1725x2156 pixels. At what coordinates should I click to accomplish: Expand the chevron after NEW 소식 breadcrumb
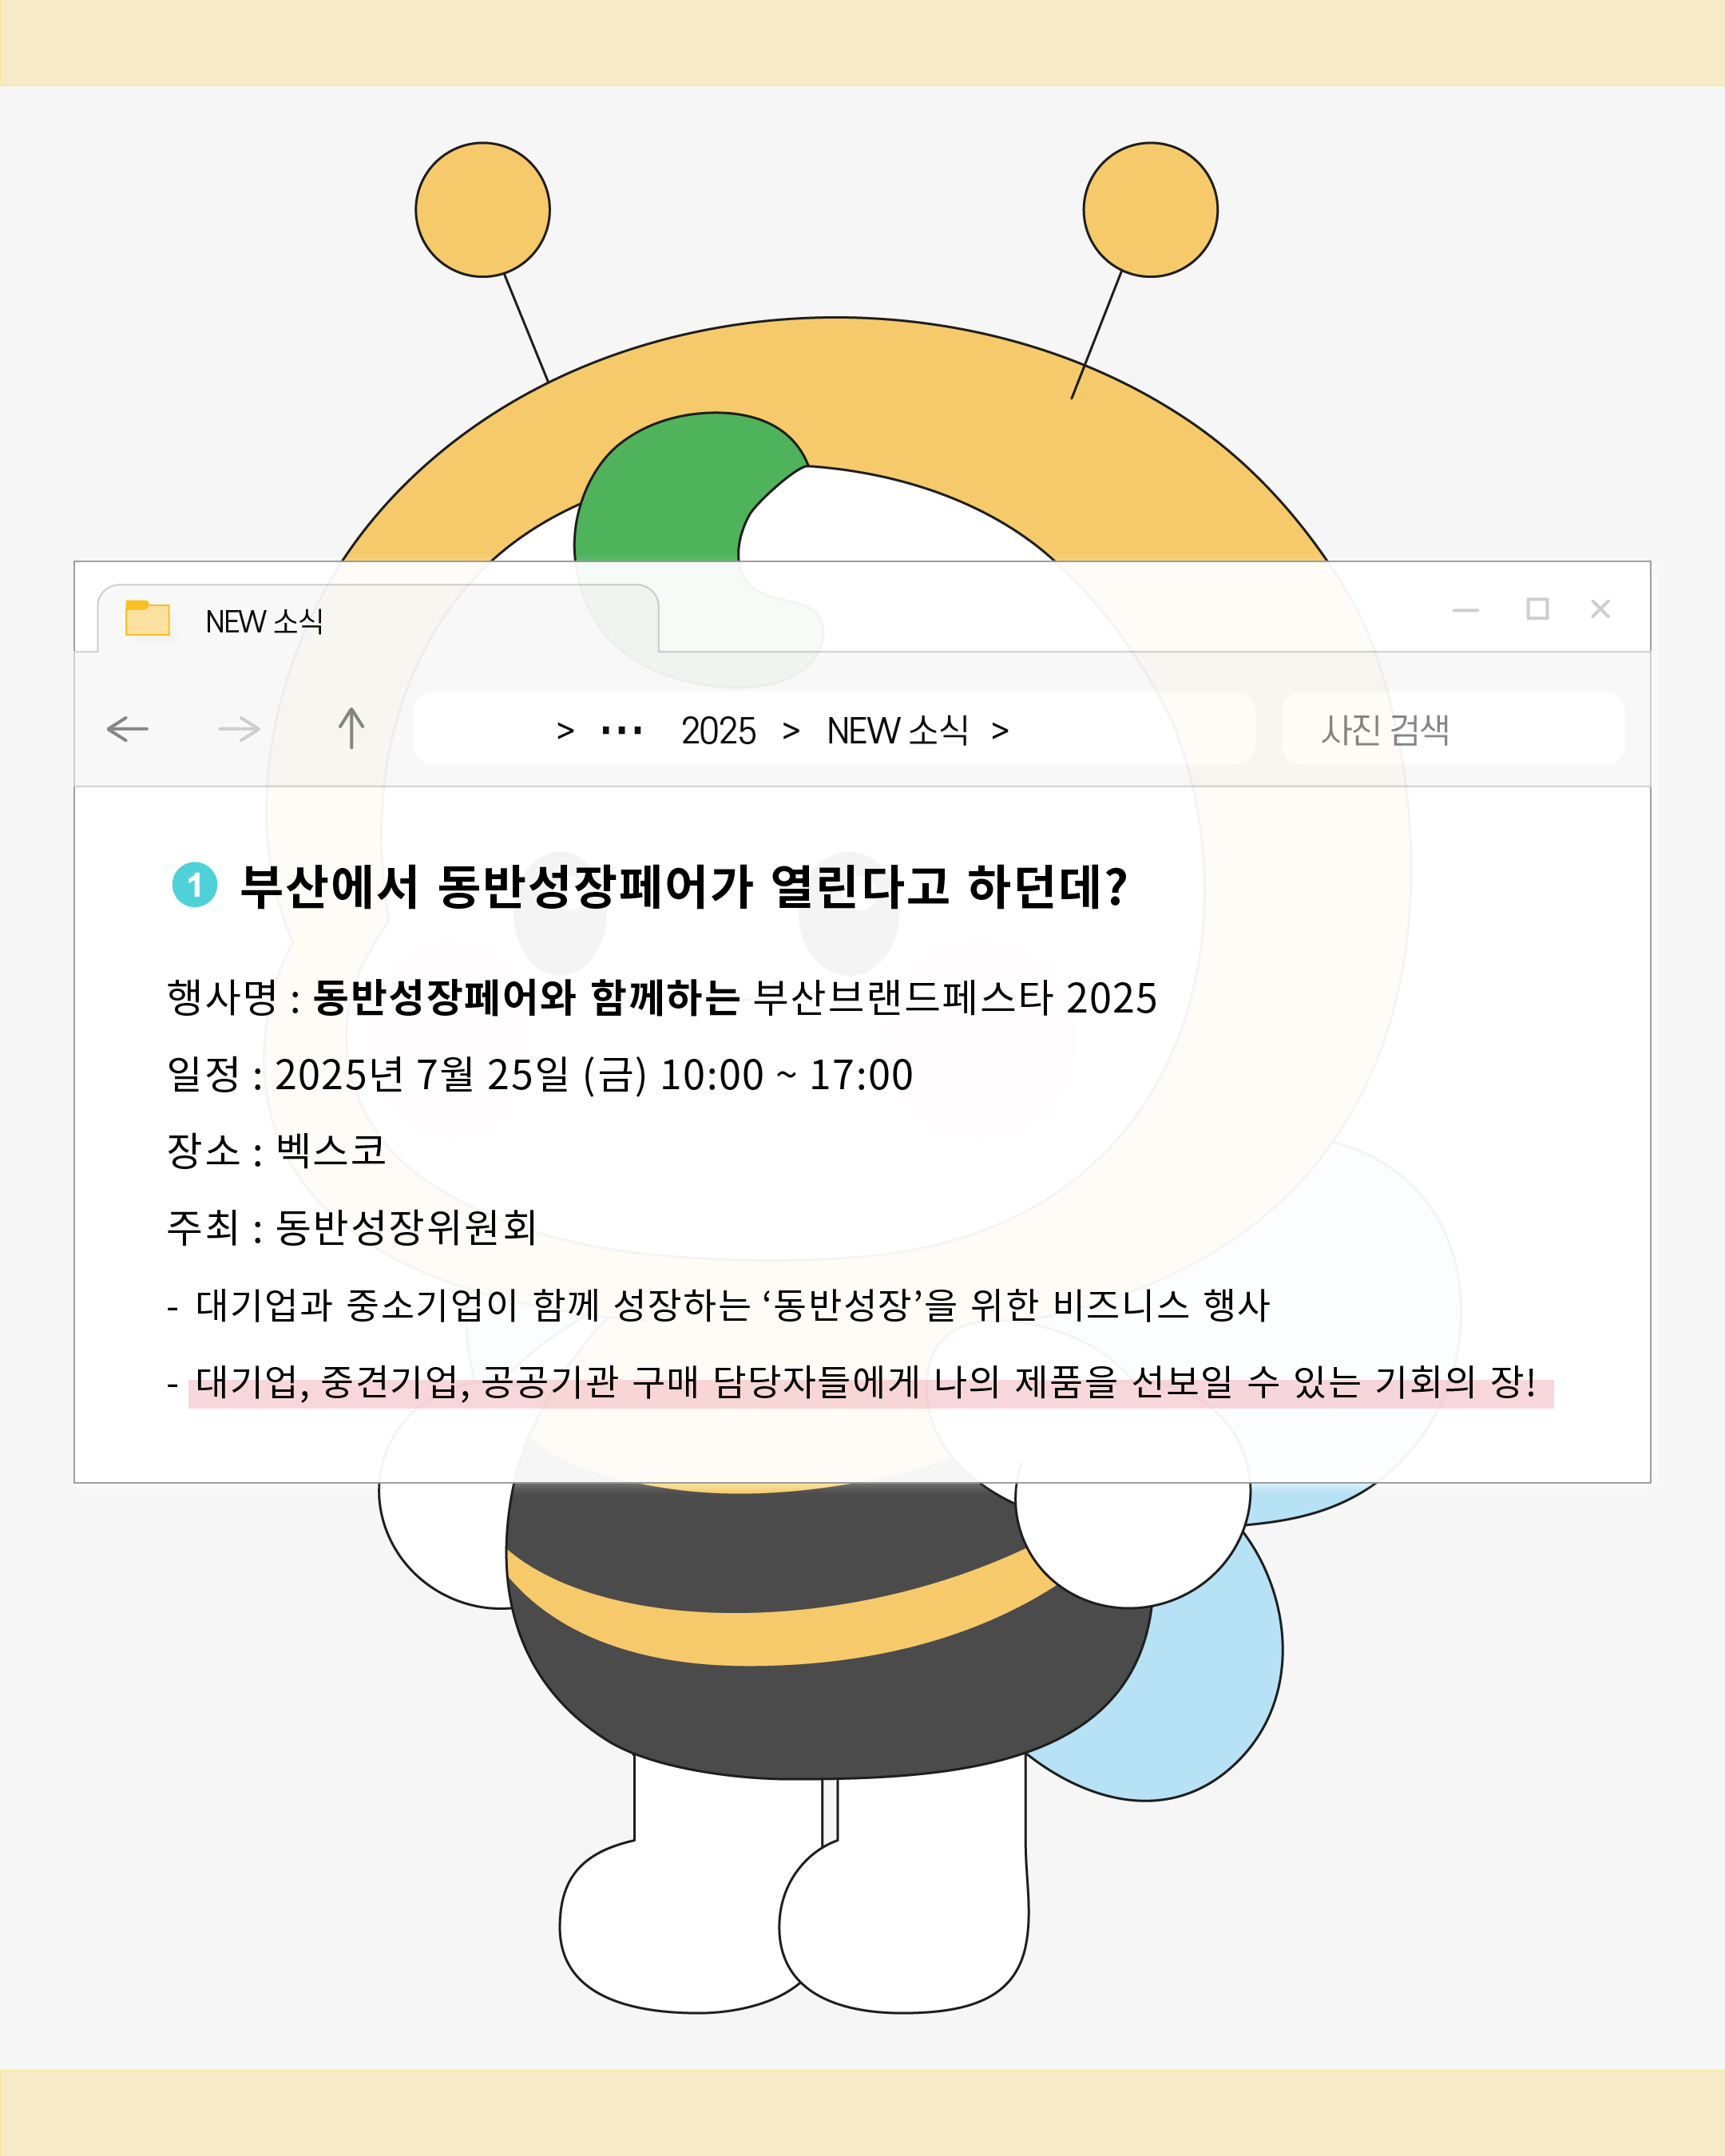tap(1000, 731)
